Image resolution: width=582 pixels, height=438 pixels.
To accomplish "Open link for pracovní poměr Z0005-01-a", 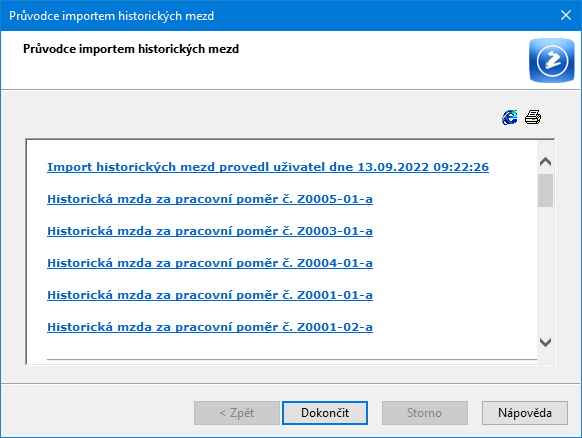I will 210,199.
